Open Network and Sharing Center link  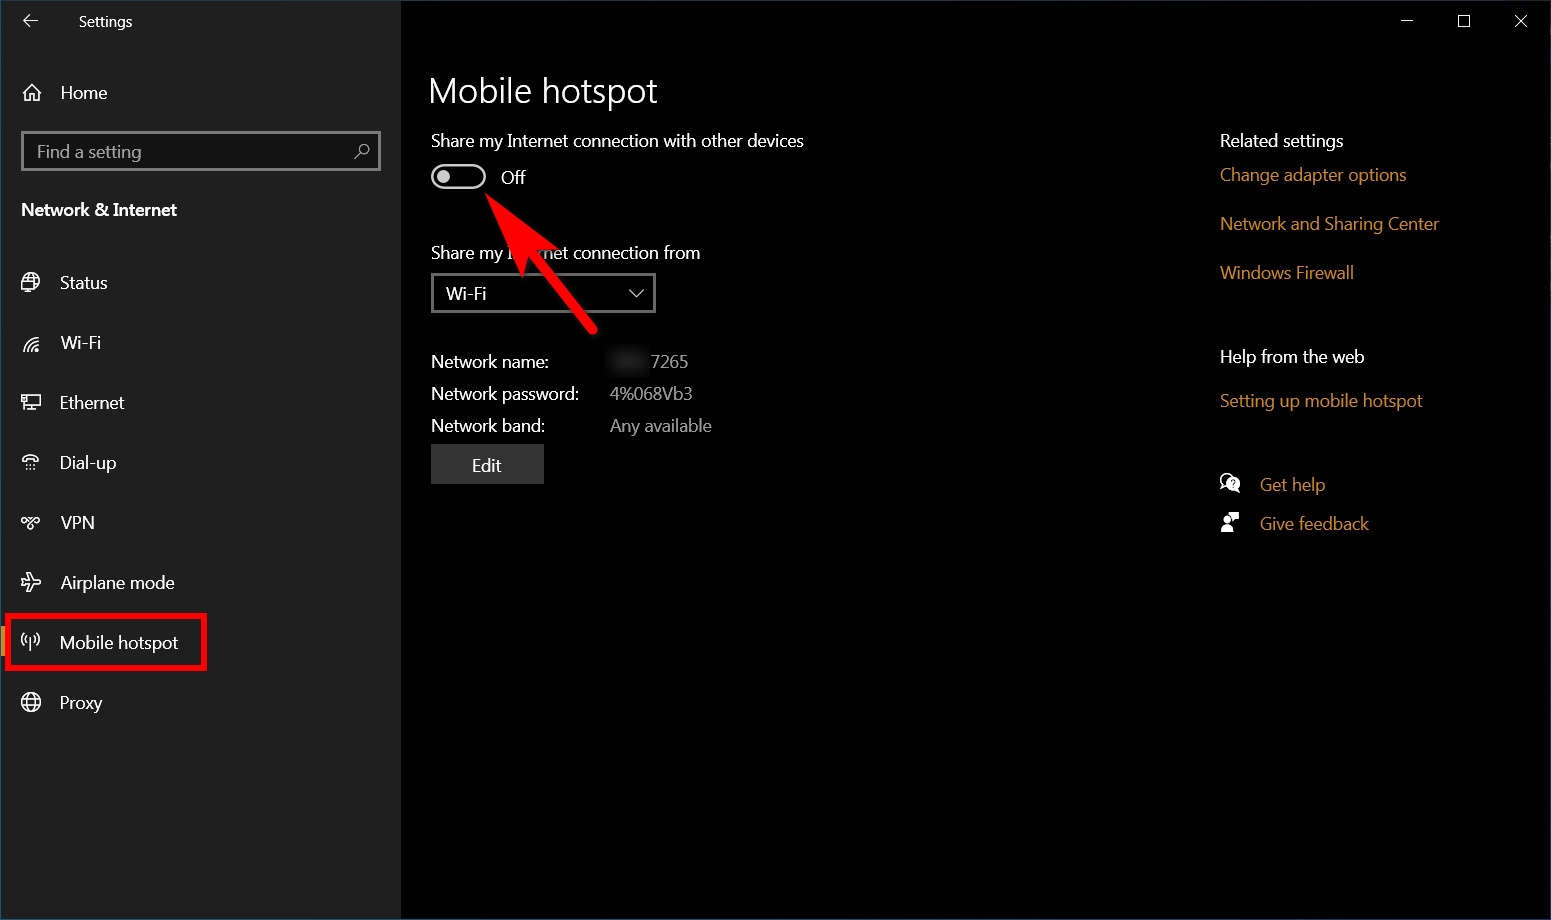(1329, 224)
